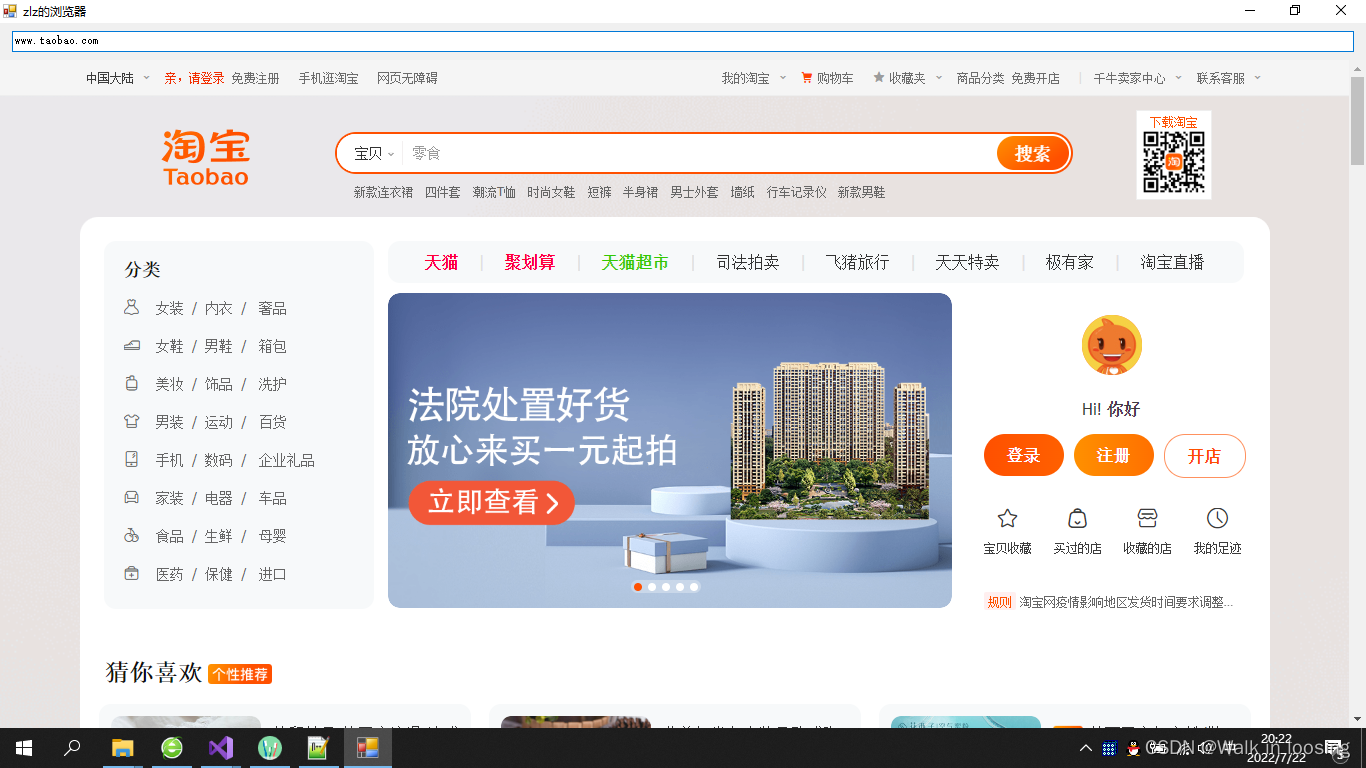Open 收藏的店 shop icon
The image size is (1366, 768).
tap(1147, 518)
